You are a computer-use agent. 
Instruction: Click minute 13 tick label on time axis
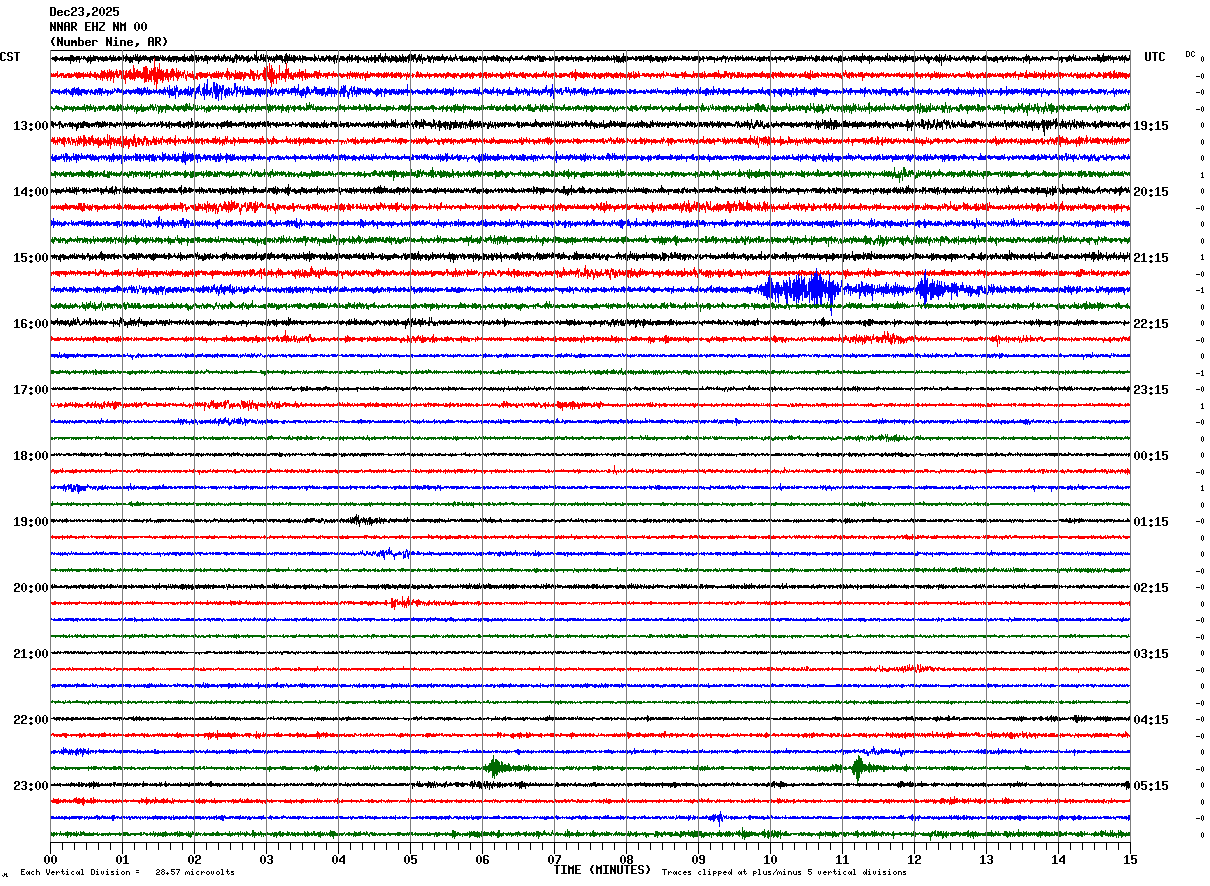pos(986,860)
